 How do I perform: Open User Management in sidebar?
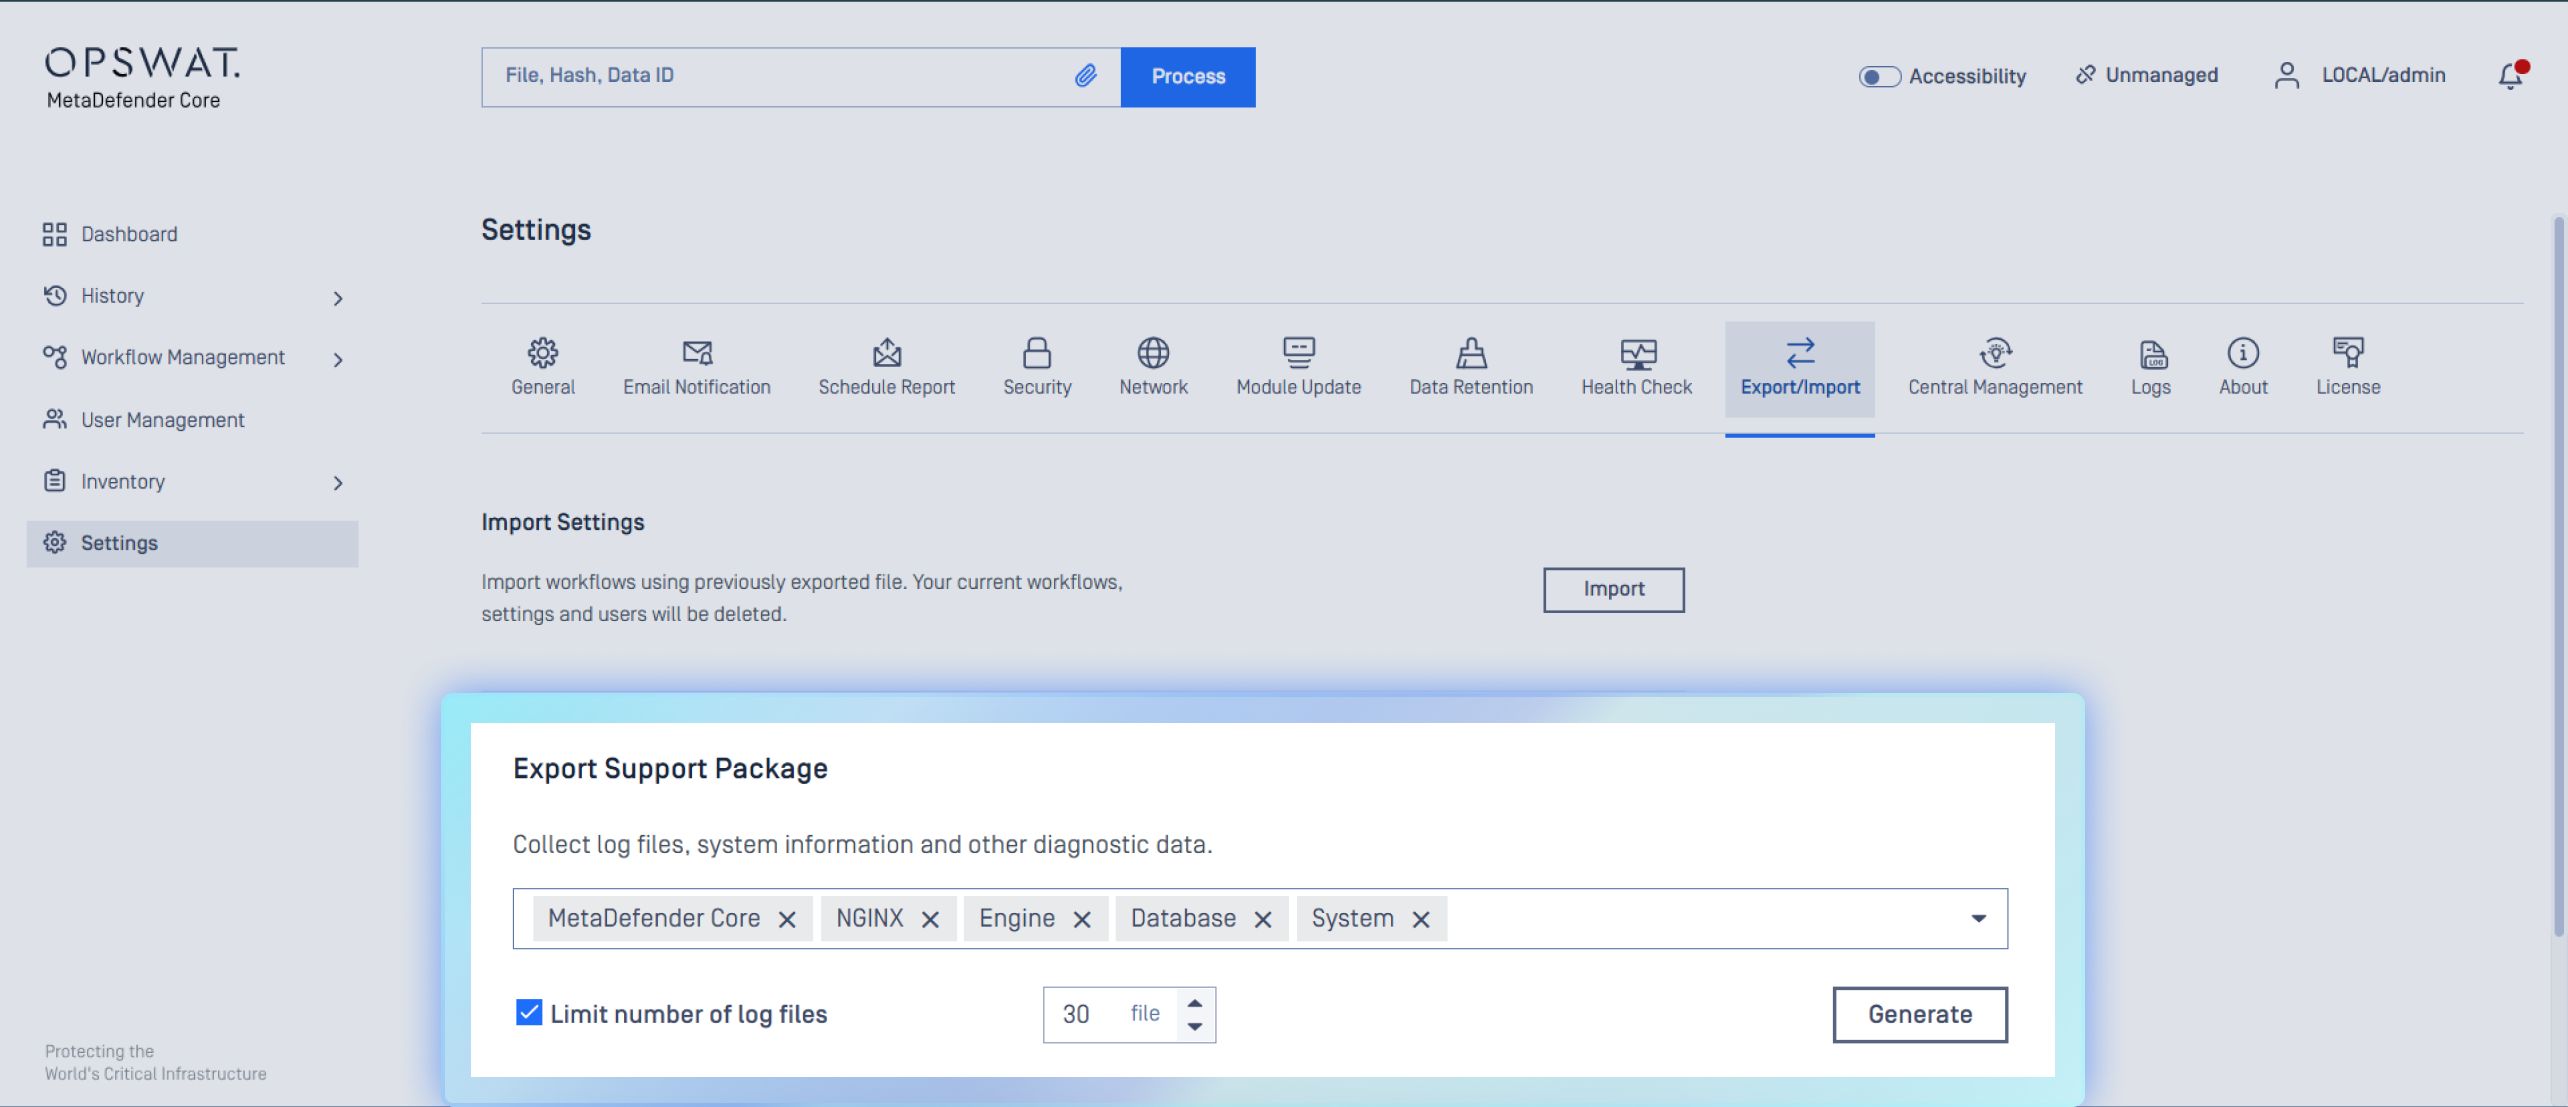[x=162, y=420]
